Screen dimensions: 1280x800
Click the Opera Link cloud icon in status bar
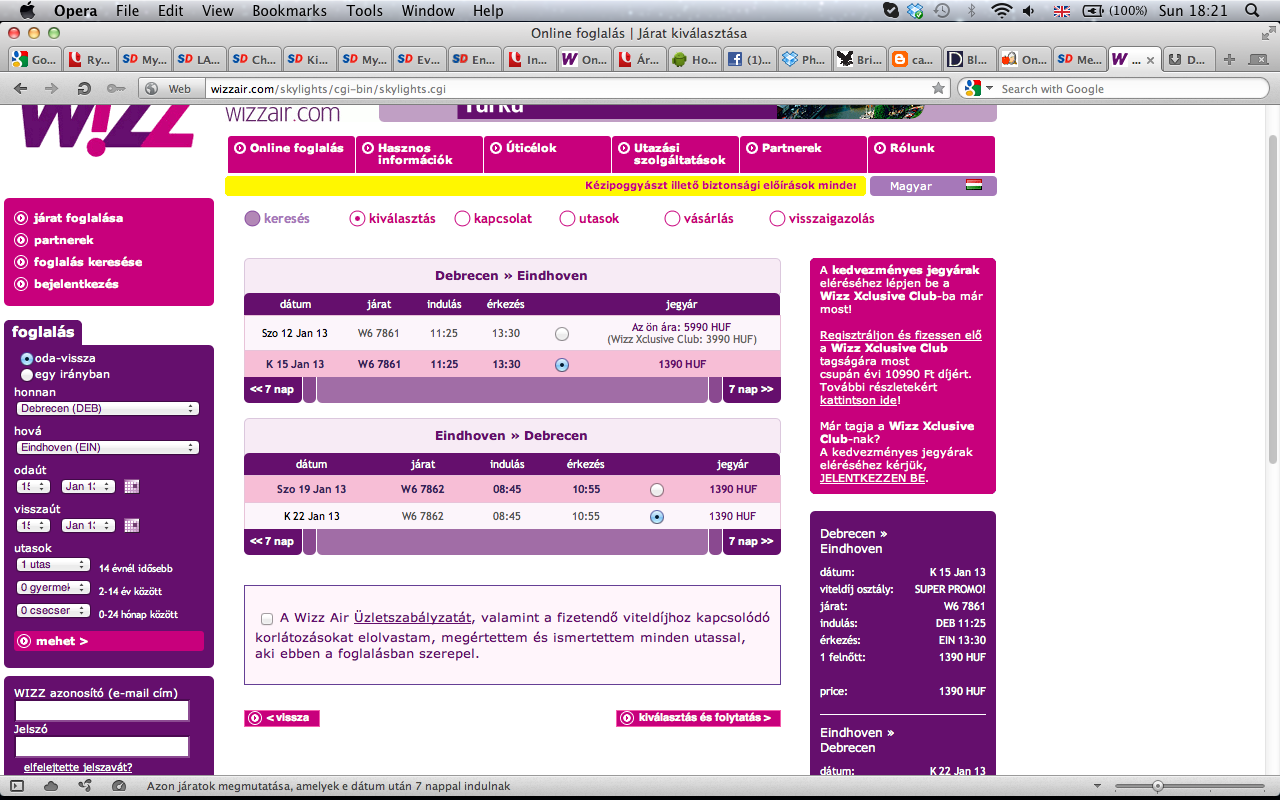tap(51, 786)
